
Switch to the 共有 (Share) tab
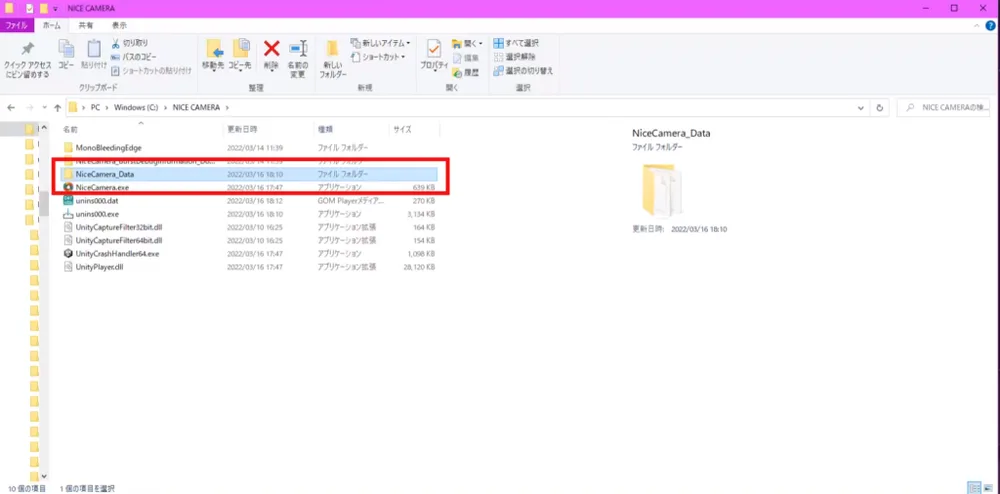click(85, 25)
